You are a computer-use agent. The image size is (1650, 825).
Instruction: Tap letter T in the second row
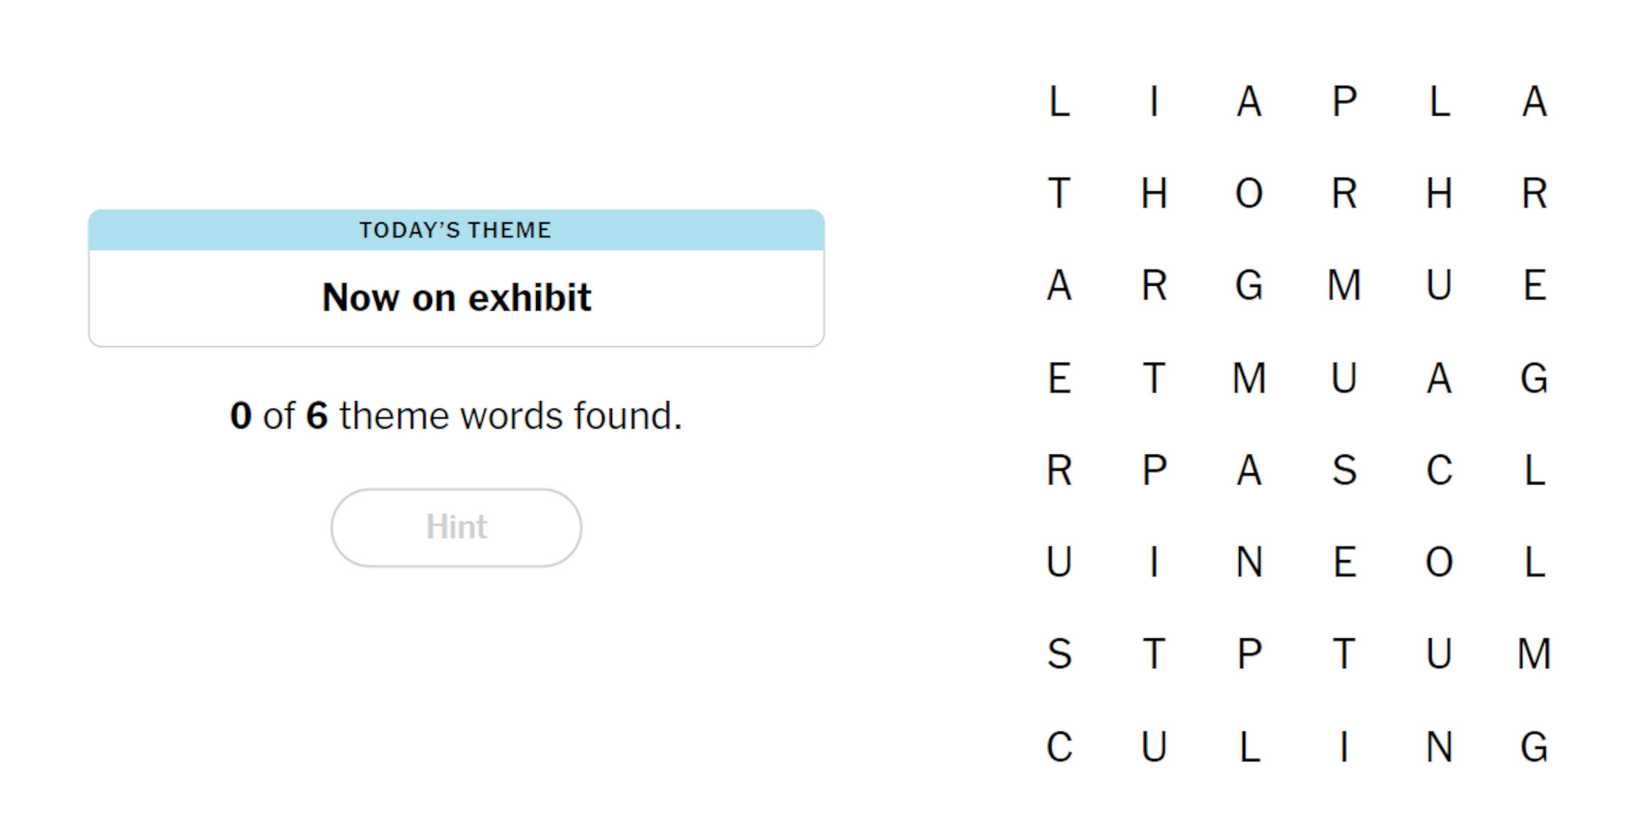[x=1059, y=193]
